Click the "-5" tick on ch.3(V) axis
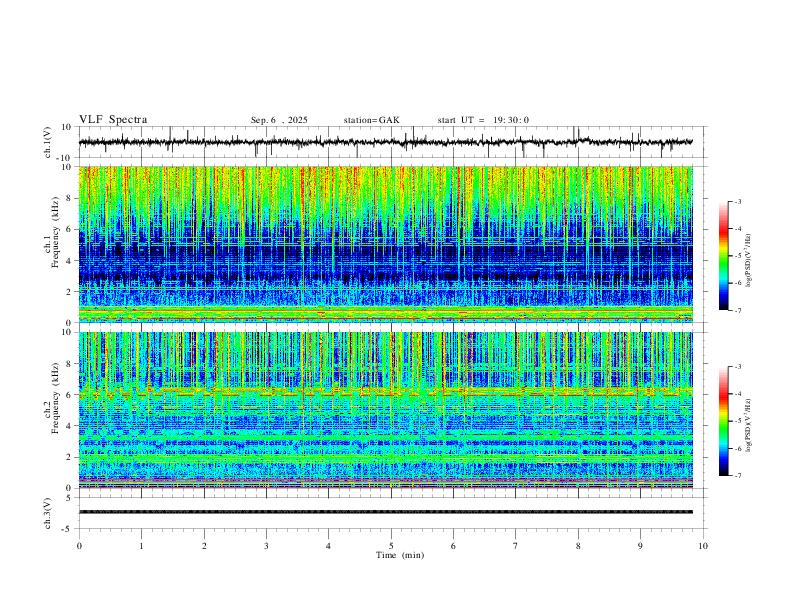Image resolution: width=792 pixels, height=612 pixels. tap(68, 529)
